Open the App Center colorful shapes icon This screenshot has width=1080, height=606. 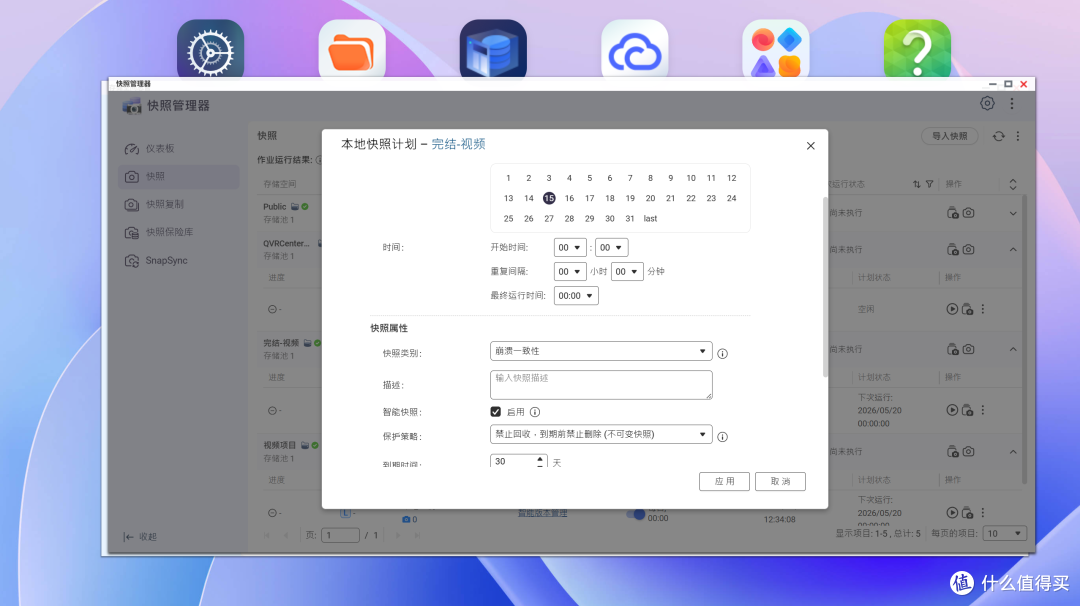(776, 49)
